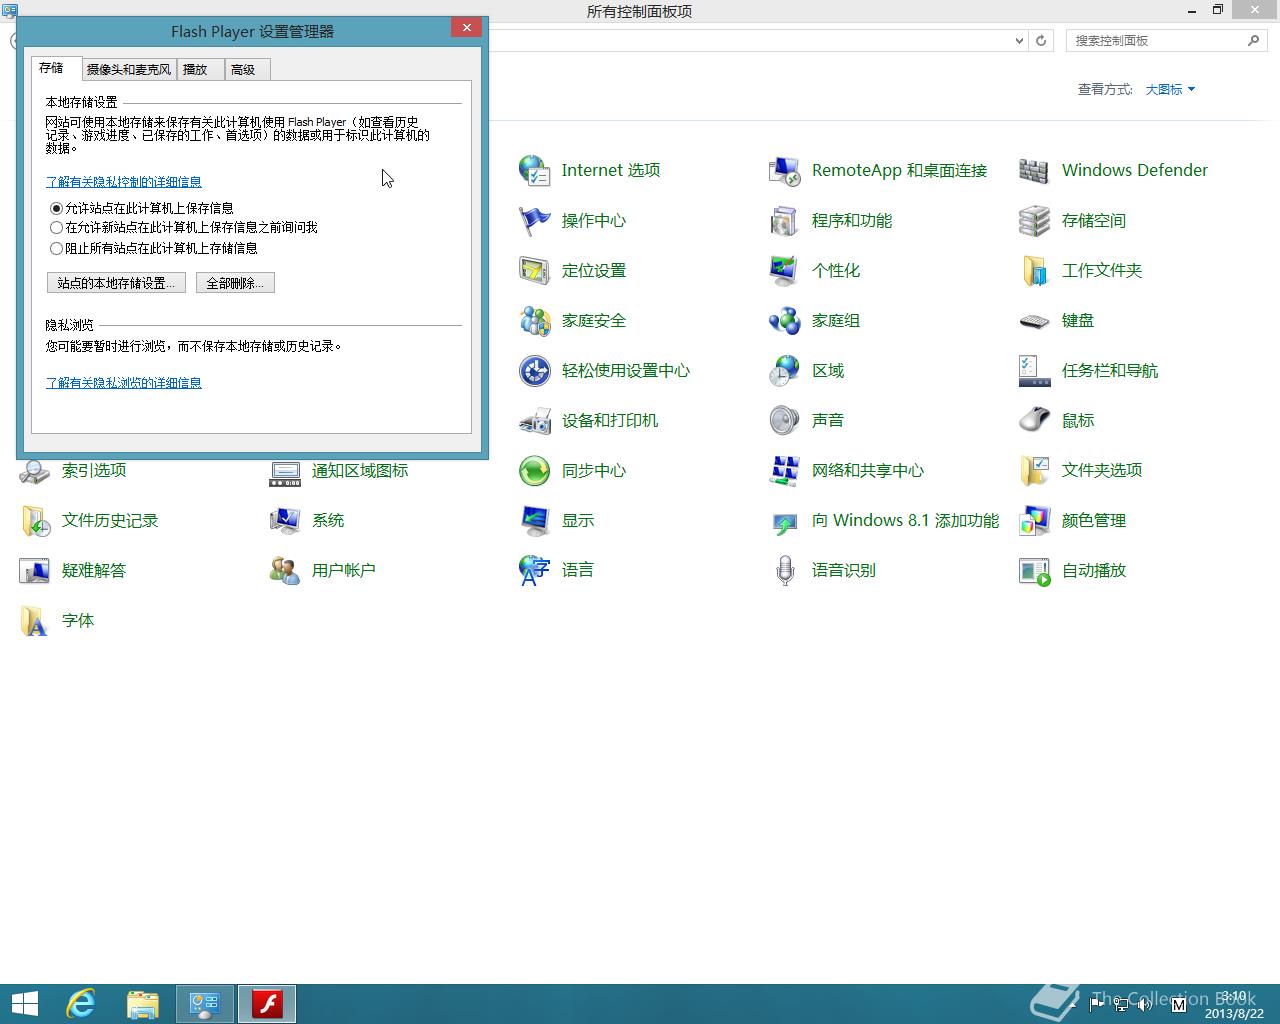Open the 区域 globe clock icon
The image size is (1280, 1024).
[x=785, y=370]
